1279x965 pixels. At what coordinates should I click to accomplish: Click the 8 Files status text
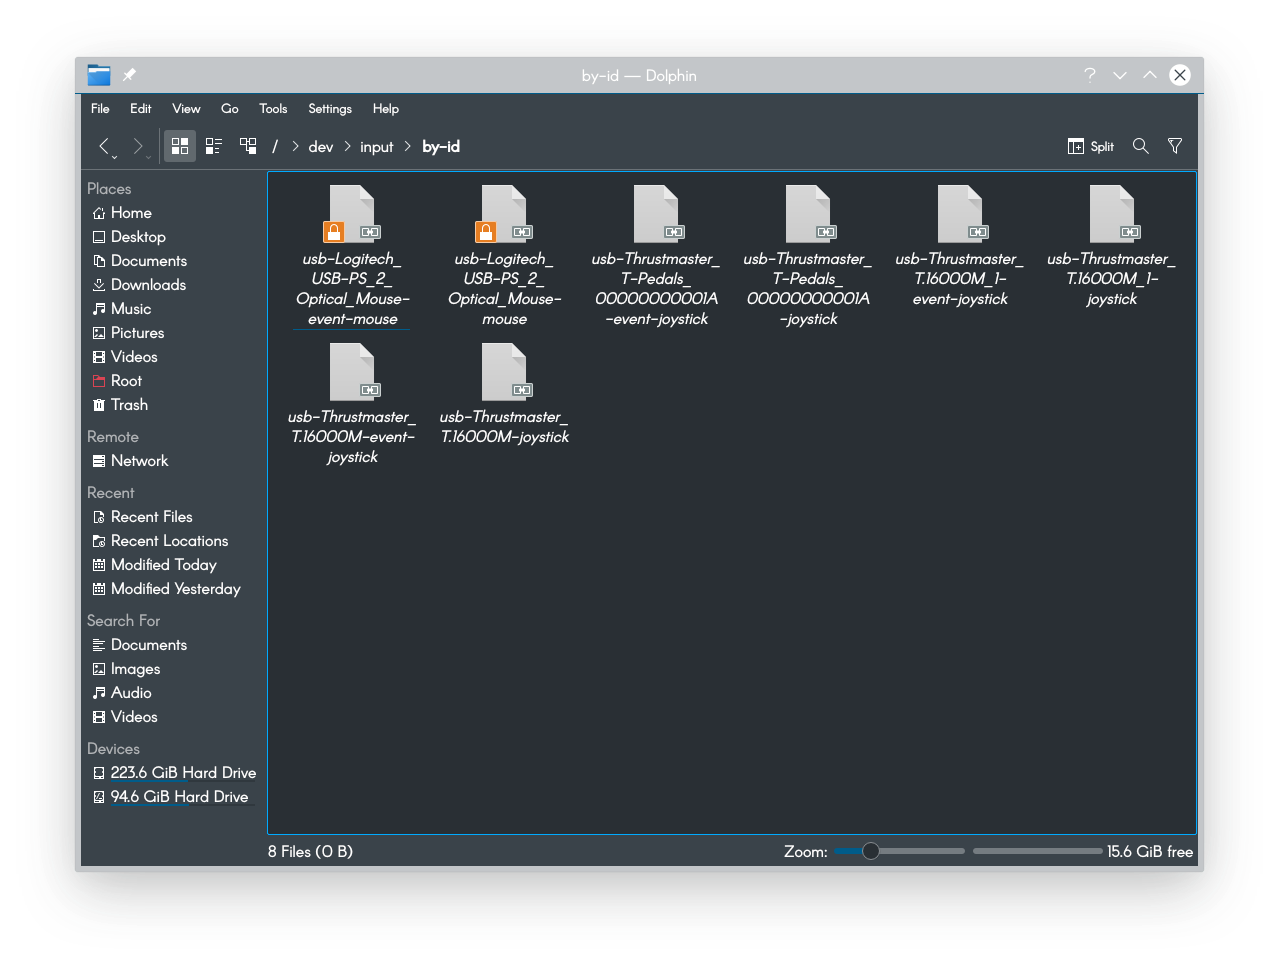[310, 851]
